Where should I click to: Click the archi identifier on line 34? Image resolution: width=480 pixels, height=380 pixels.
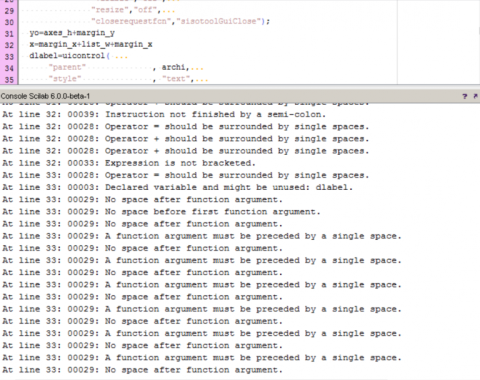click(173, 67)
